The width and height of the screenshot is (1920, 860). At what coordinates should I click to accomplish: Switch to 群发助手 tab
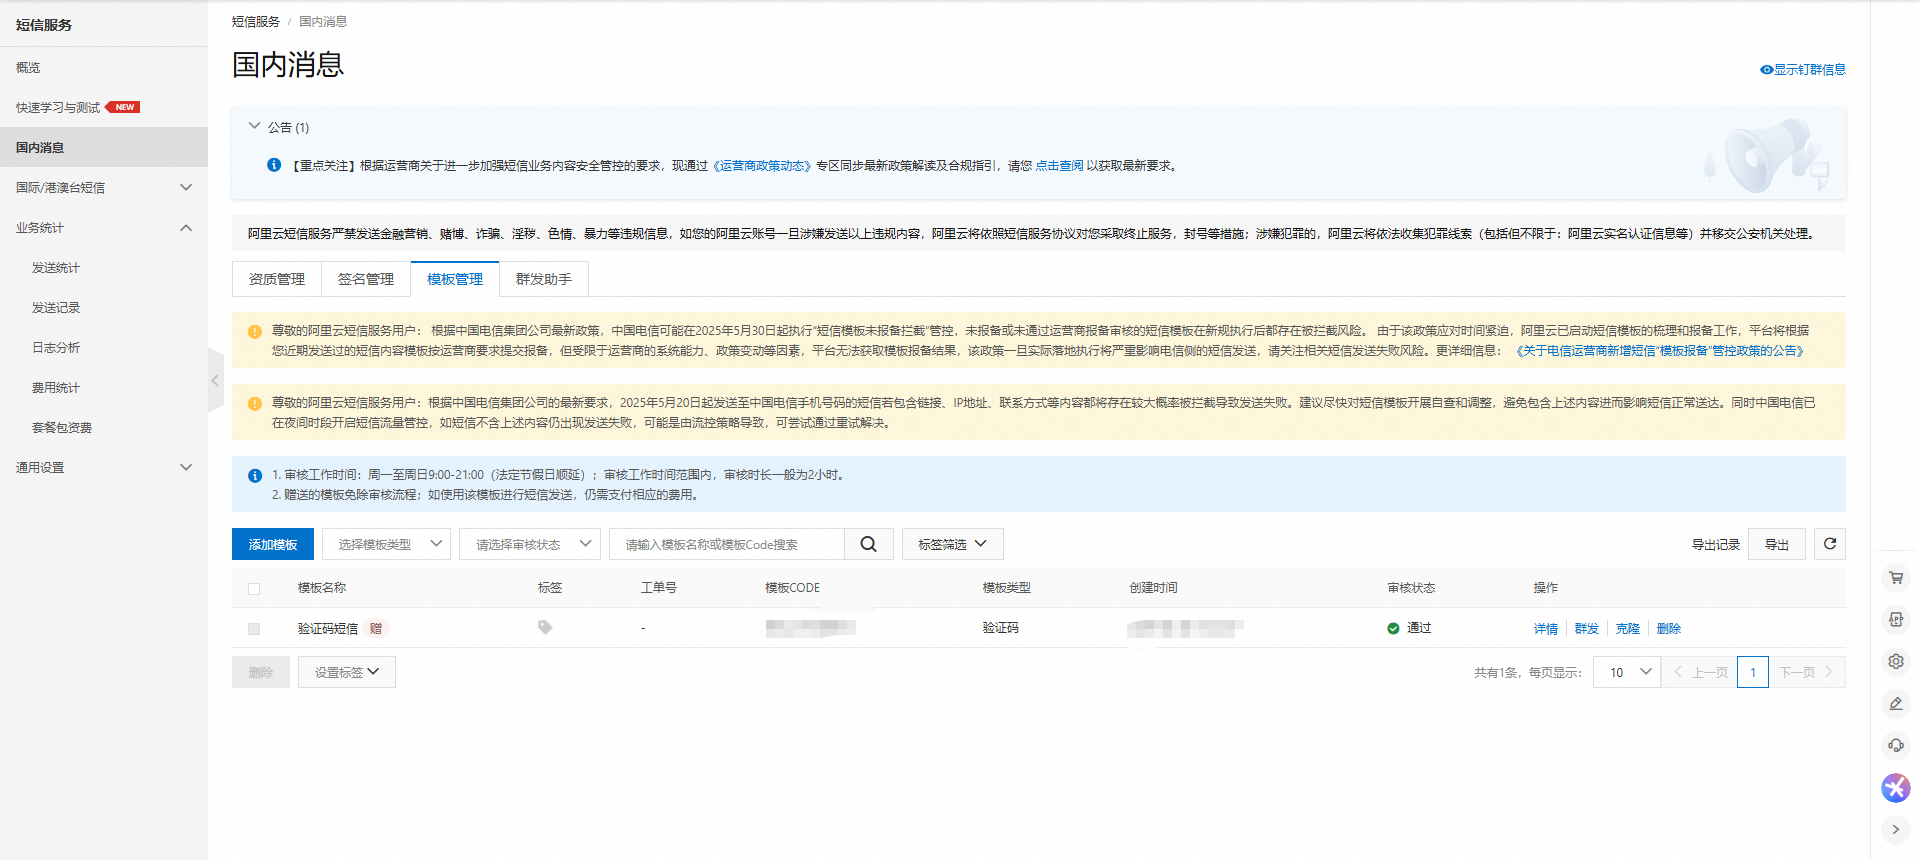[544, 279]
